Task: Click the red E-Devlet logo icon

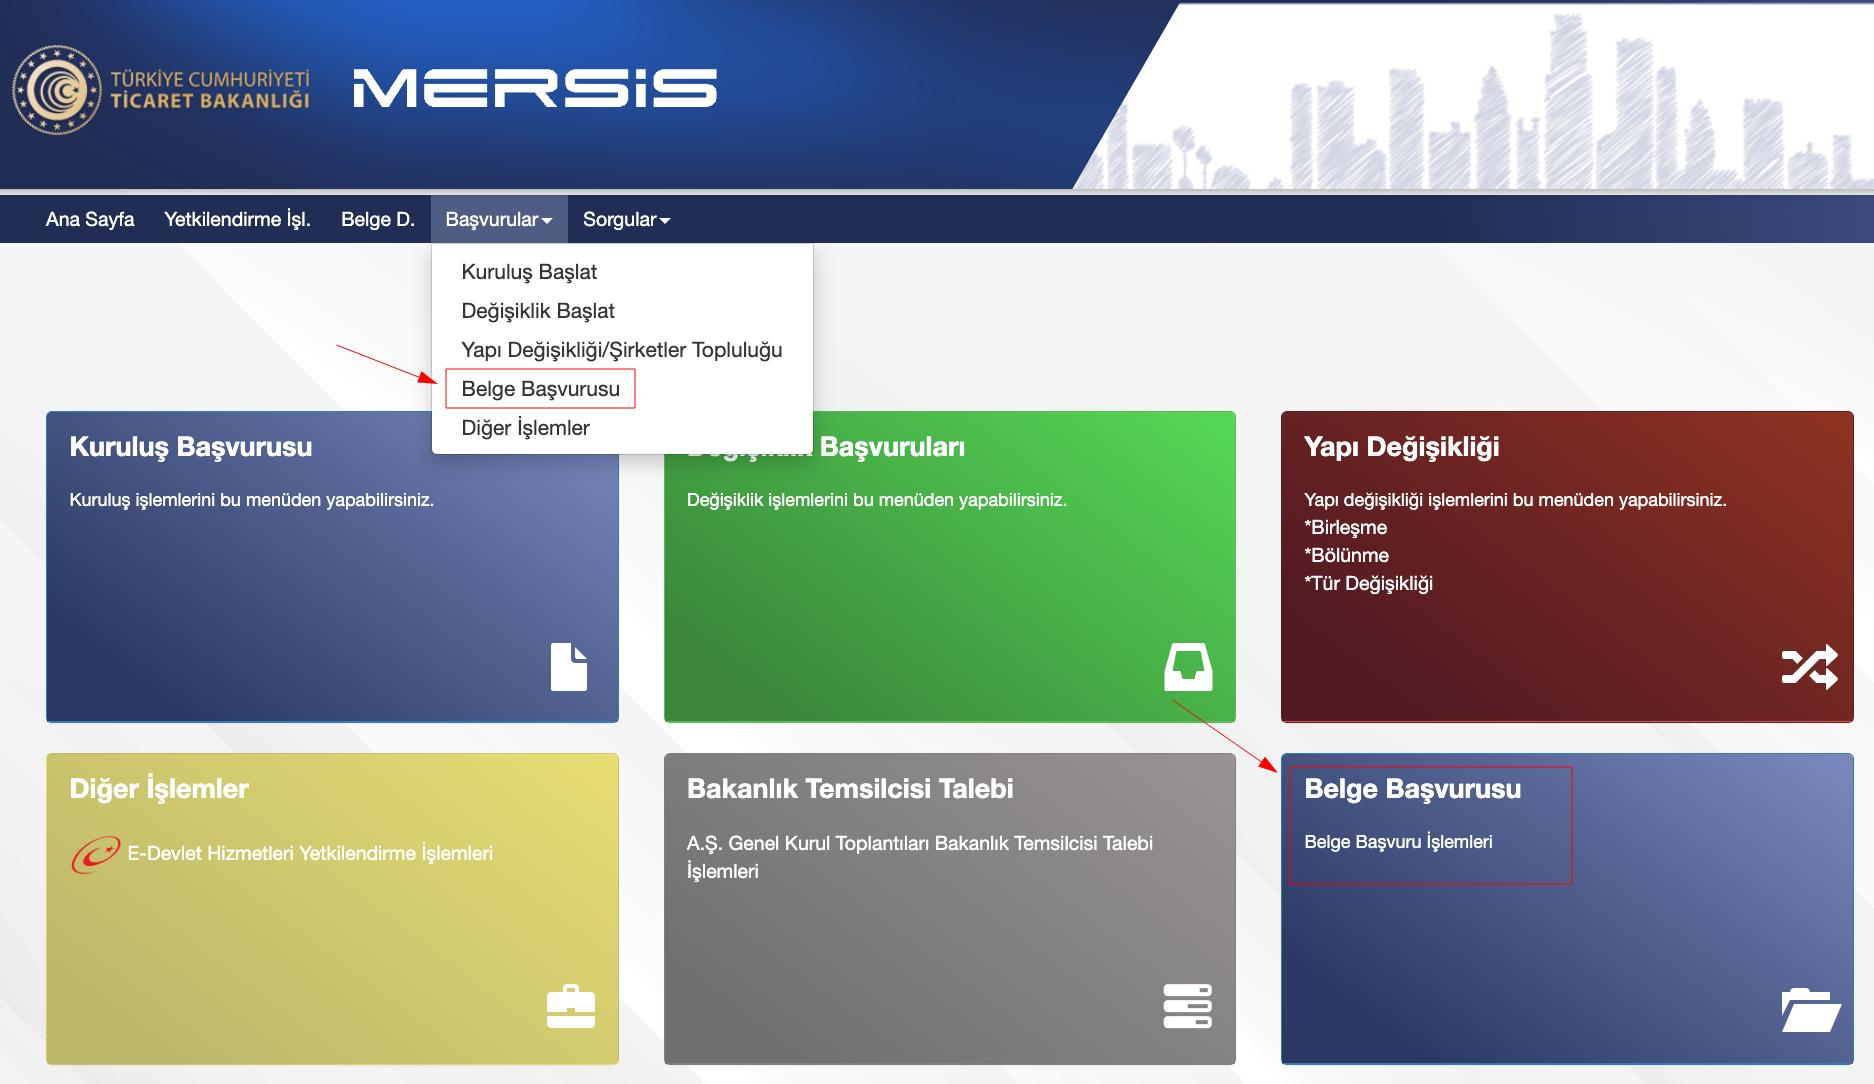Action: click(95, 854)
